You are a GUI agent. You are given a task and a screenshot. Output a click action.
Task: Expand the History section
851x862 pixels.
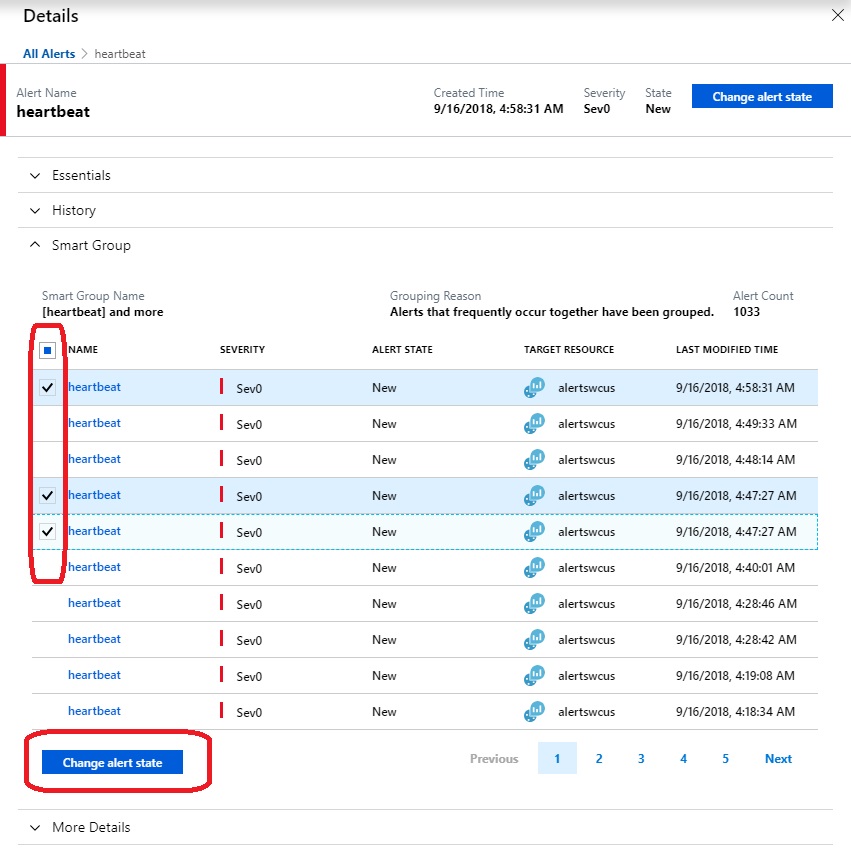pos(73,210)
